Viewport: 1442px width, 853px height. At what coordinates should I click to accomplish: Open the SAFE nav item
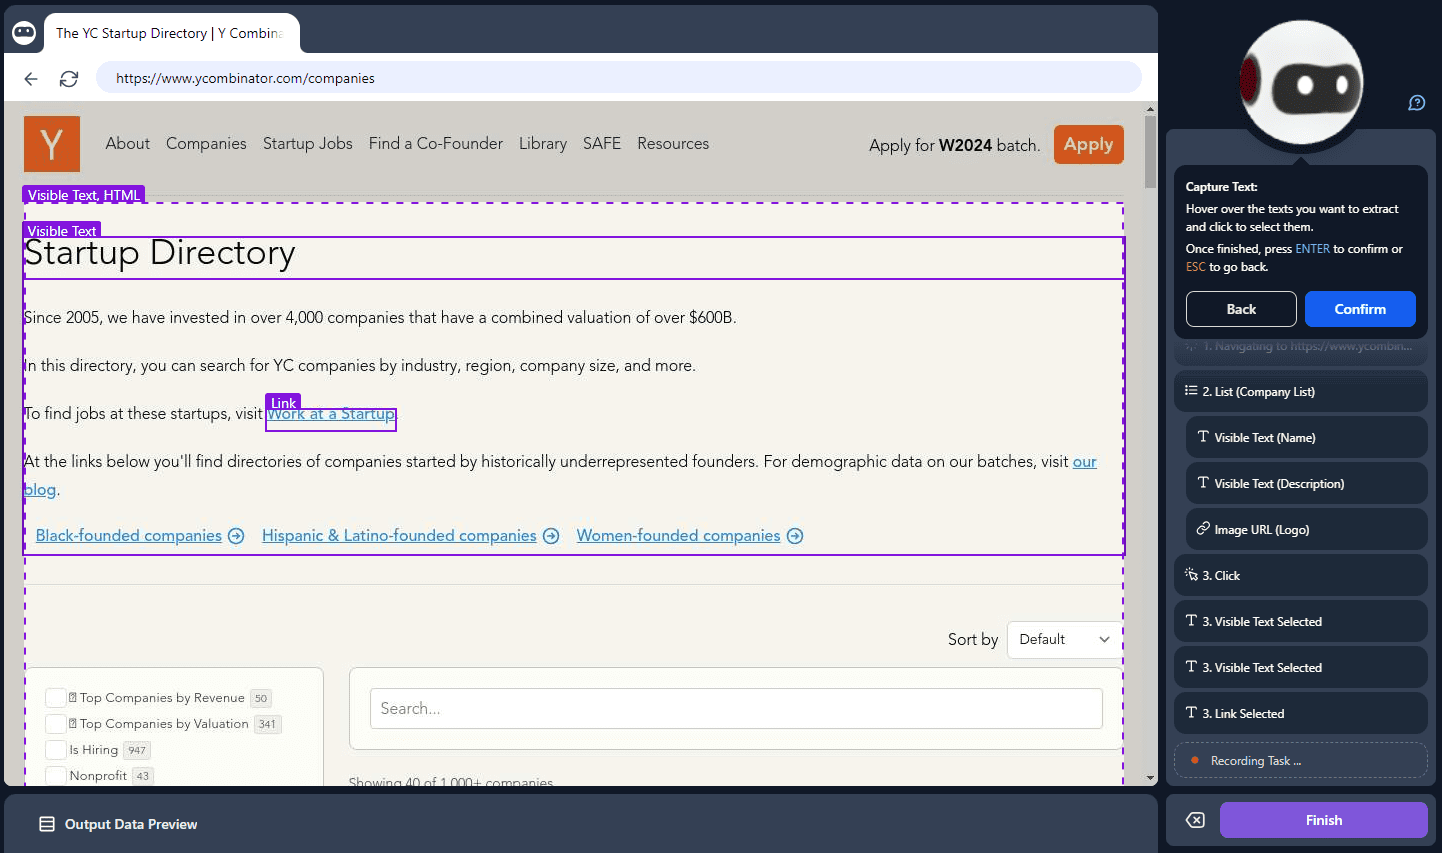[x=602, y=144]
